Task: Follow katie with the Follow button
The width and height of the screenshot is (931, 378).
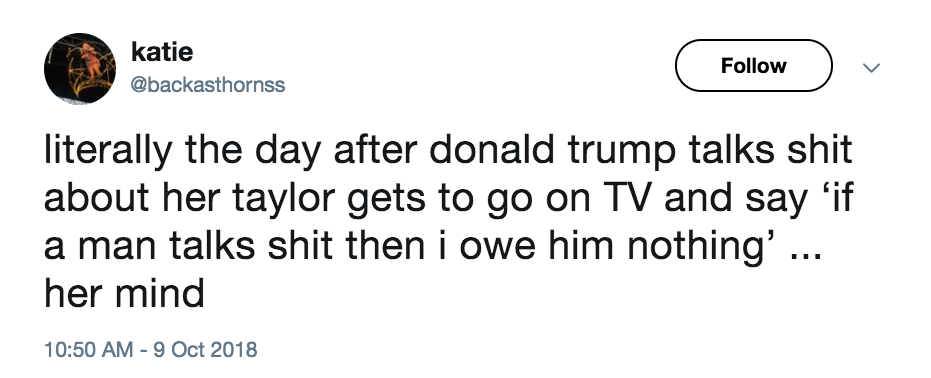Action: 753,65
